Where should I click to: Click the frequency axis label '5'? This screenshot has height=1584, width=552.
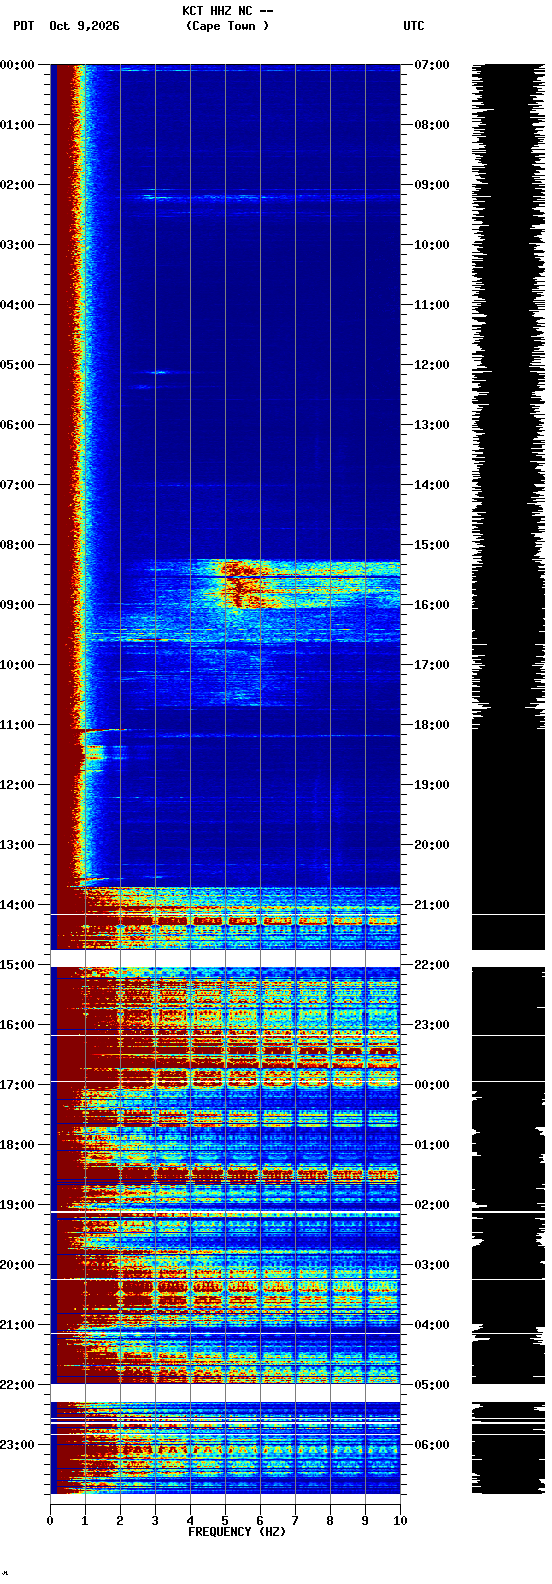pos(225,1521)
